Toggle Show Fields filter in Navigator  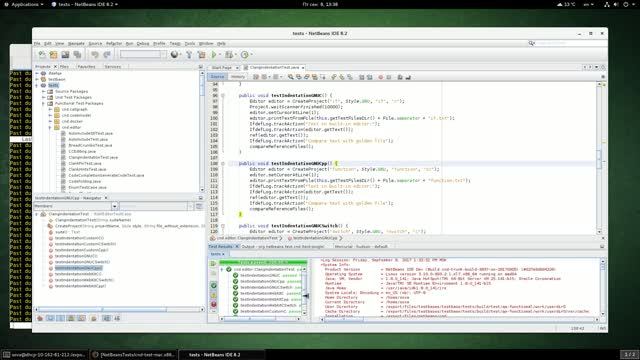pos(51,318)
